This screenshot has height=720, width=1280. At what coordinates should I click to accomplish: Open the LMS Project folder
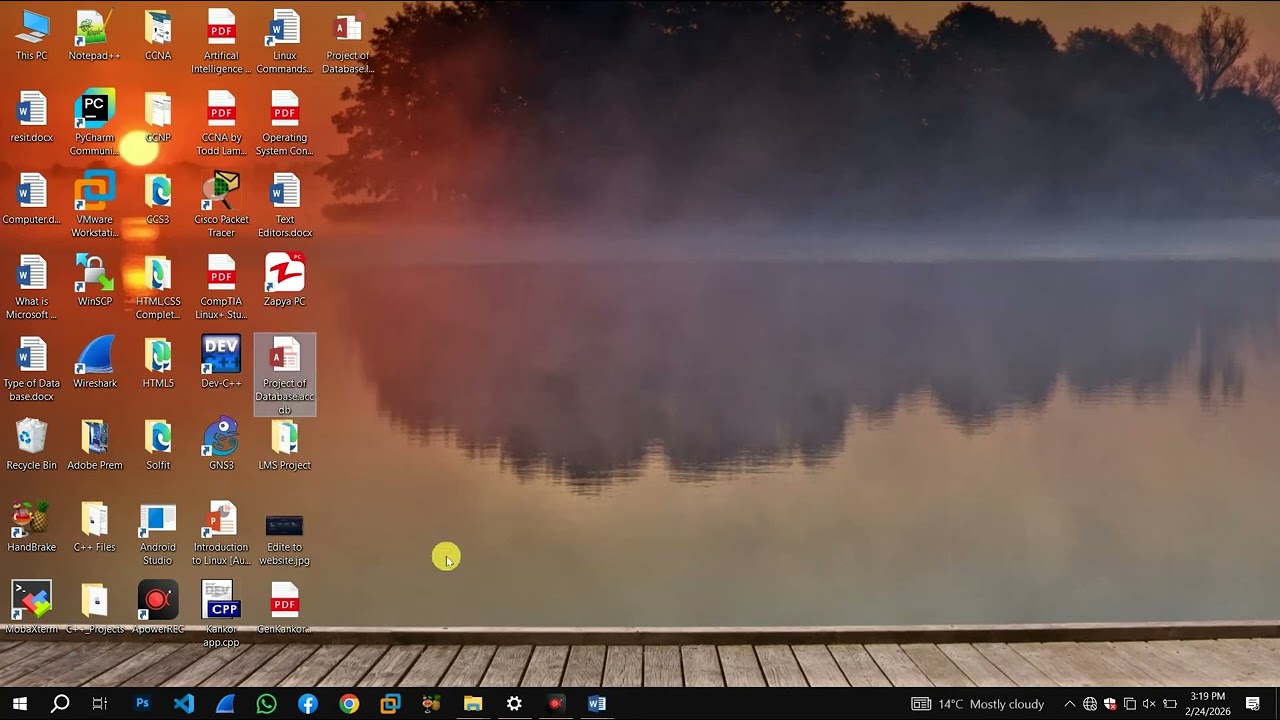click(x=284, y=446)
